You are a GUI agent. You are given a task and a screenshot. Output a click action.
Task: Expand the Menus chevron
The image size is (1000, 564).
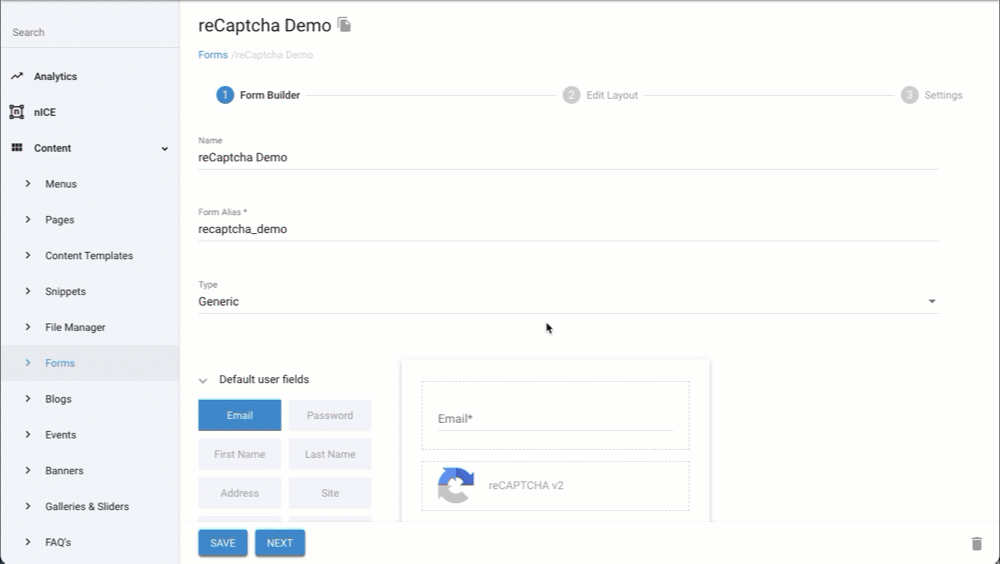[27, 183]
